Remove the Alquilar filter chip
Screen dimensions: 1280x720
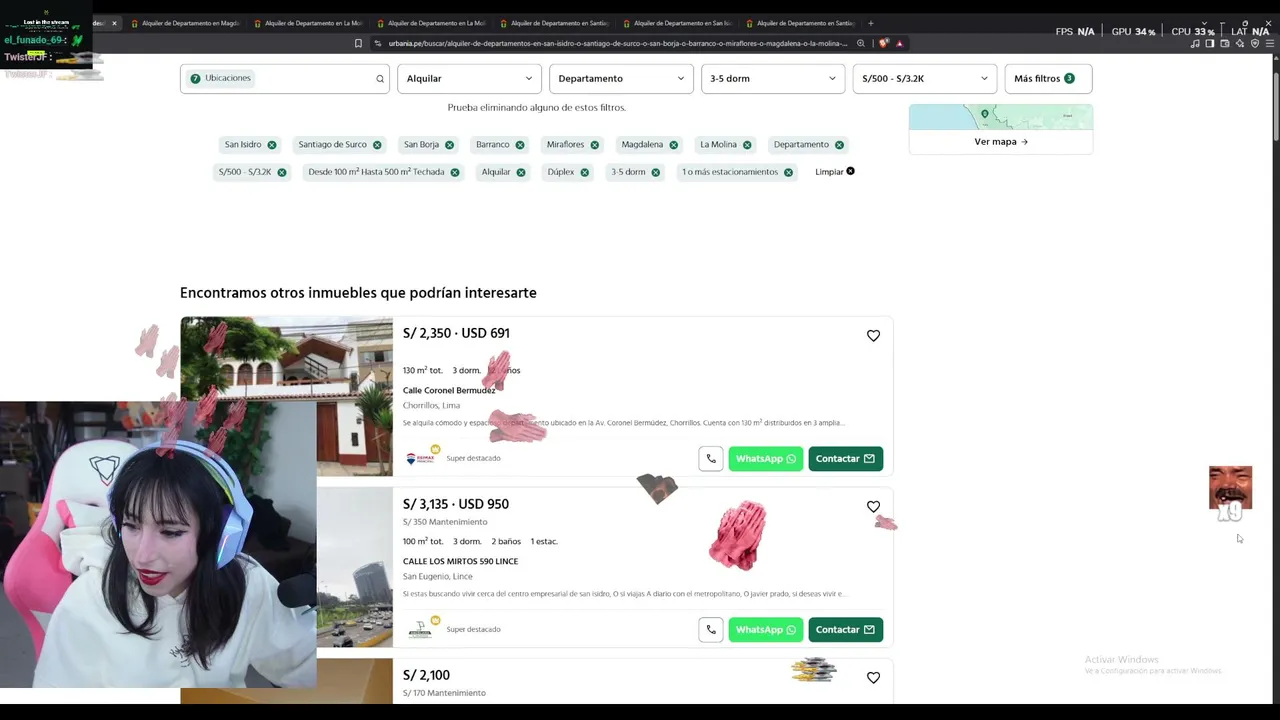click(x=521, y=172)
